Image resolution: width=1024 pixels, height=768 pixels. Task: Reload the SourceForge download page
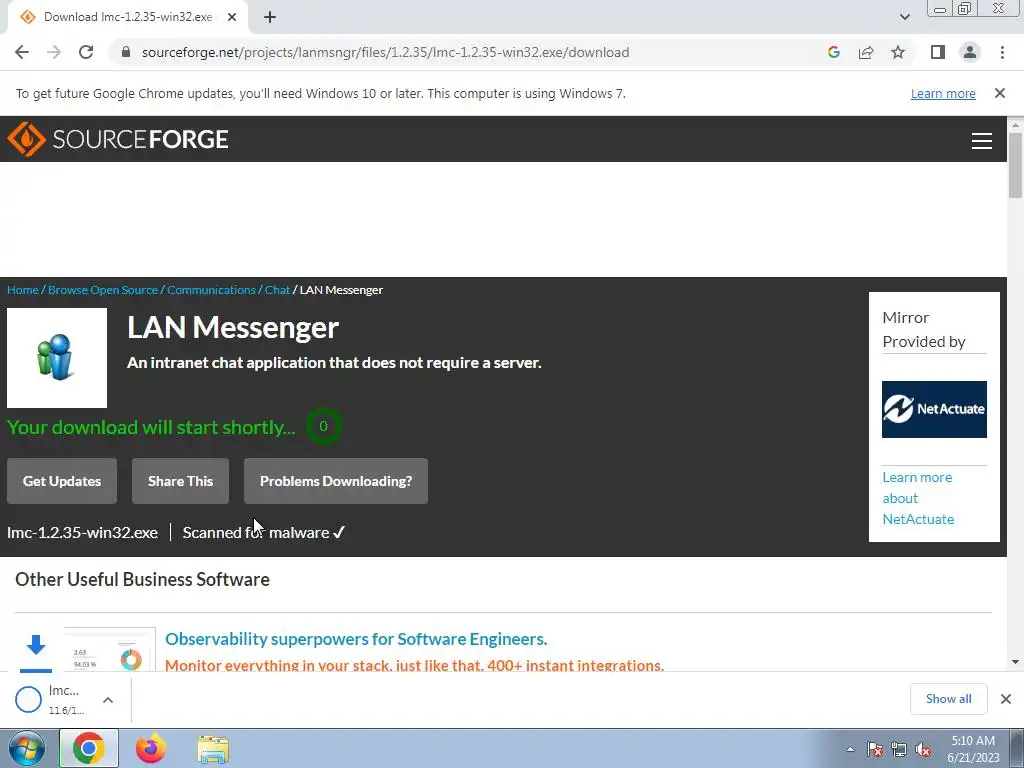[x=86, y=52]
